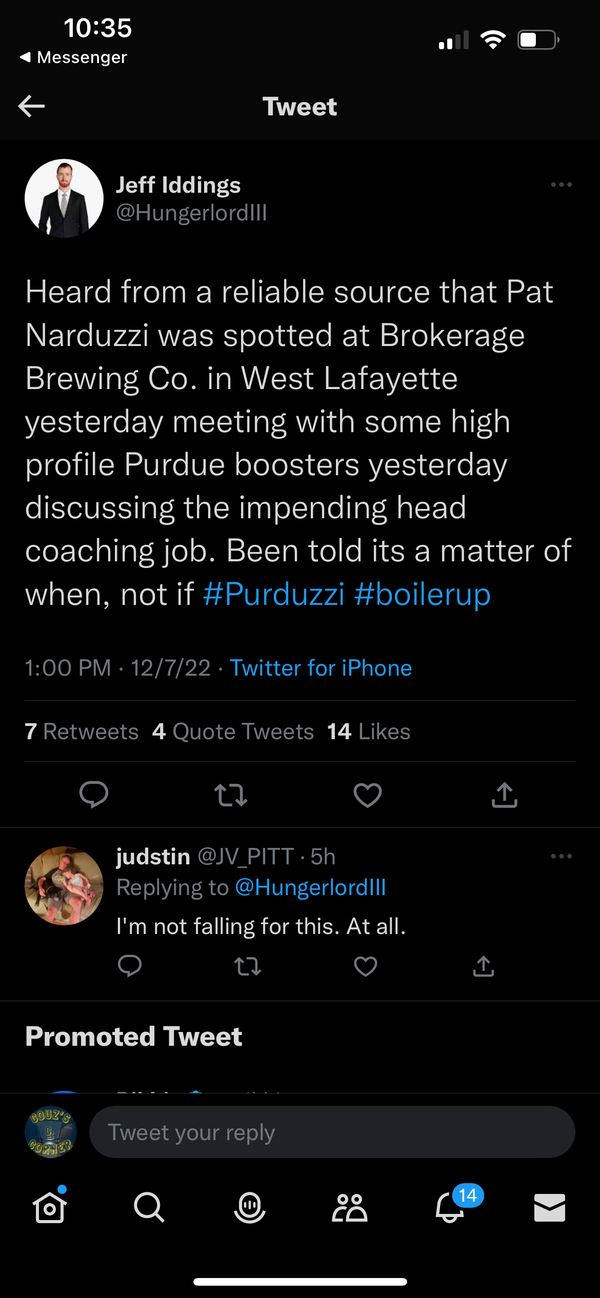View Jeff Iddings' profile picture
This screenshot has width=600, height=1298.
[64, 197]
